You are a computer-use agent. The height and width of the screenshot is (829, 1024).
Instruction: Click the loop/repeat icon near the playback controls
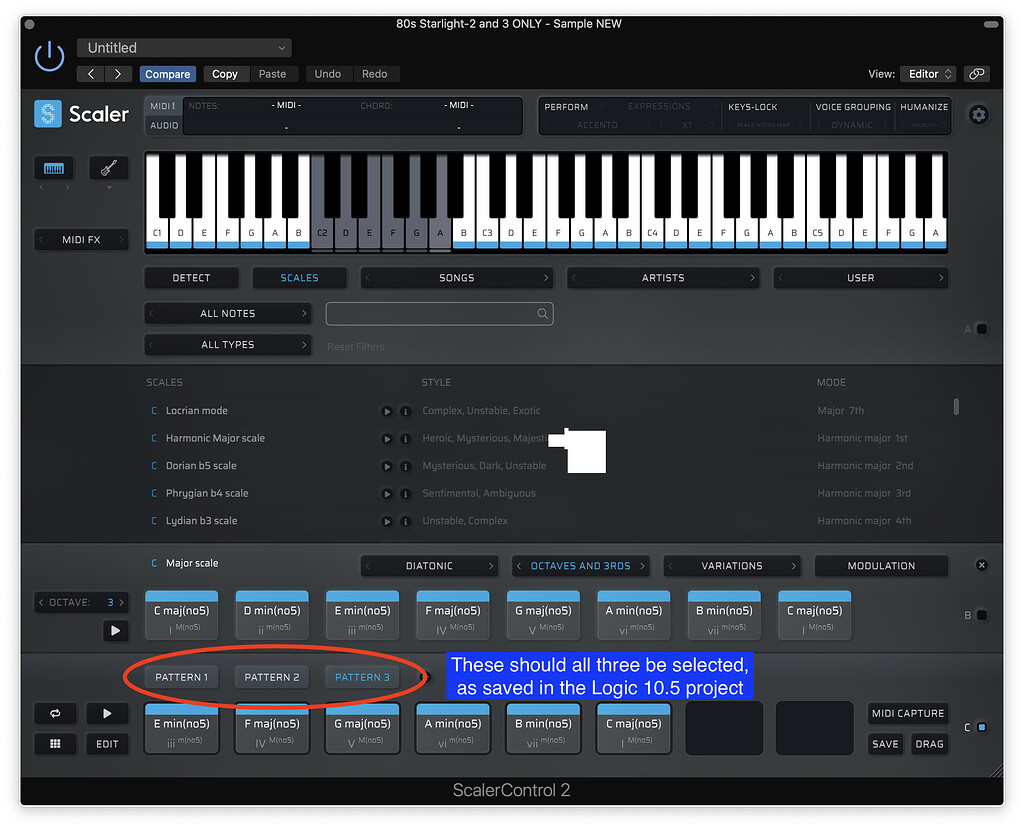click(55, 713)
